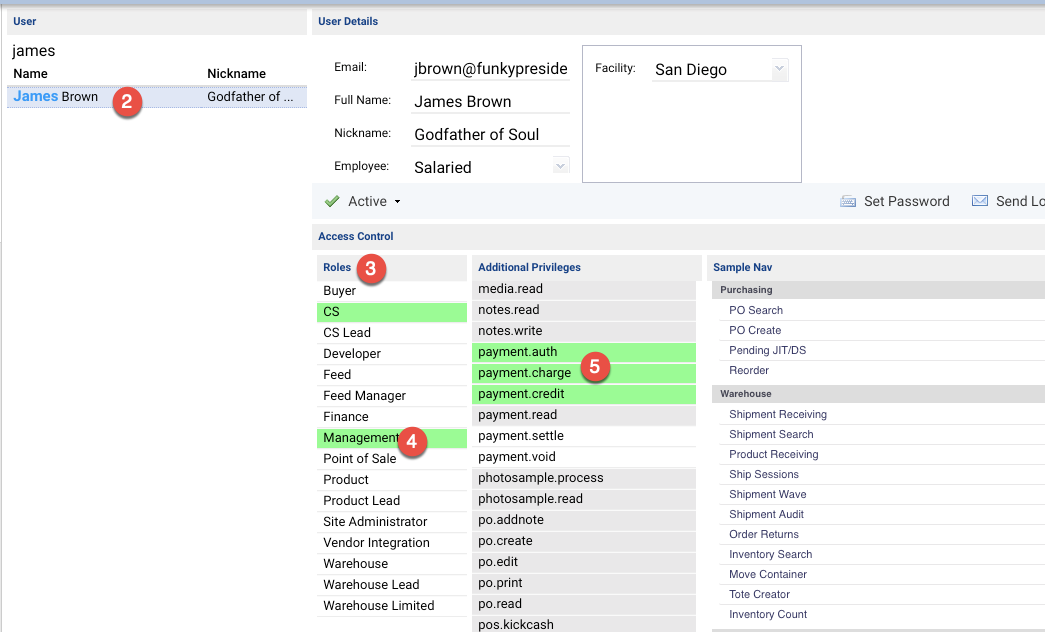This screenshot has width=1045, height=632.
Task: Open the Order Returns nav link
Action: 764,534
